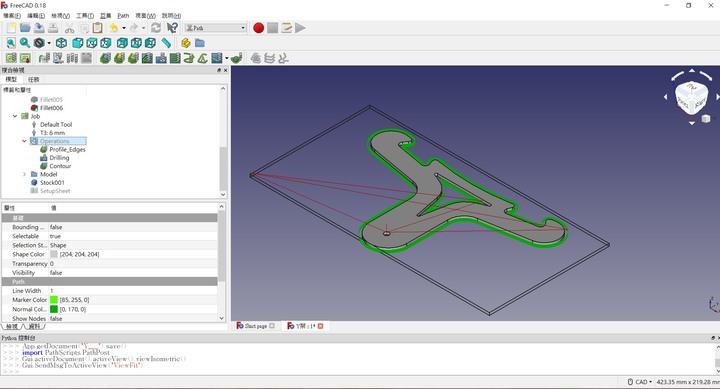Click the Undo arrow icon
Image resolution: width=720 pixels, height=389 pixels.
pyautogui.click(x=114, y=28)
